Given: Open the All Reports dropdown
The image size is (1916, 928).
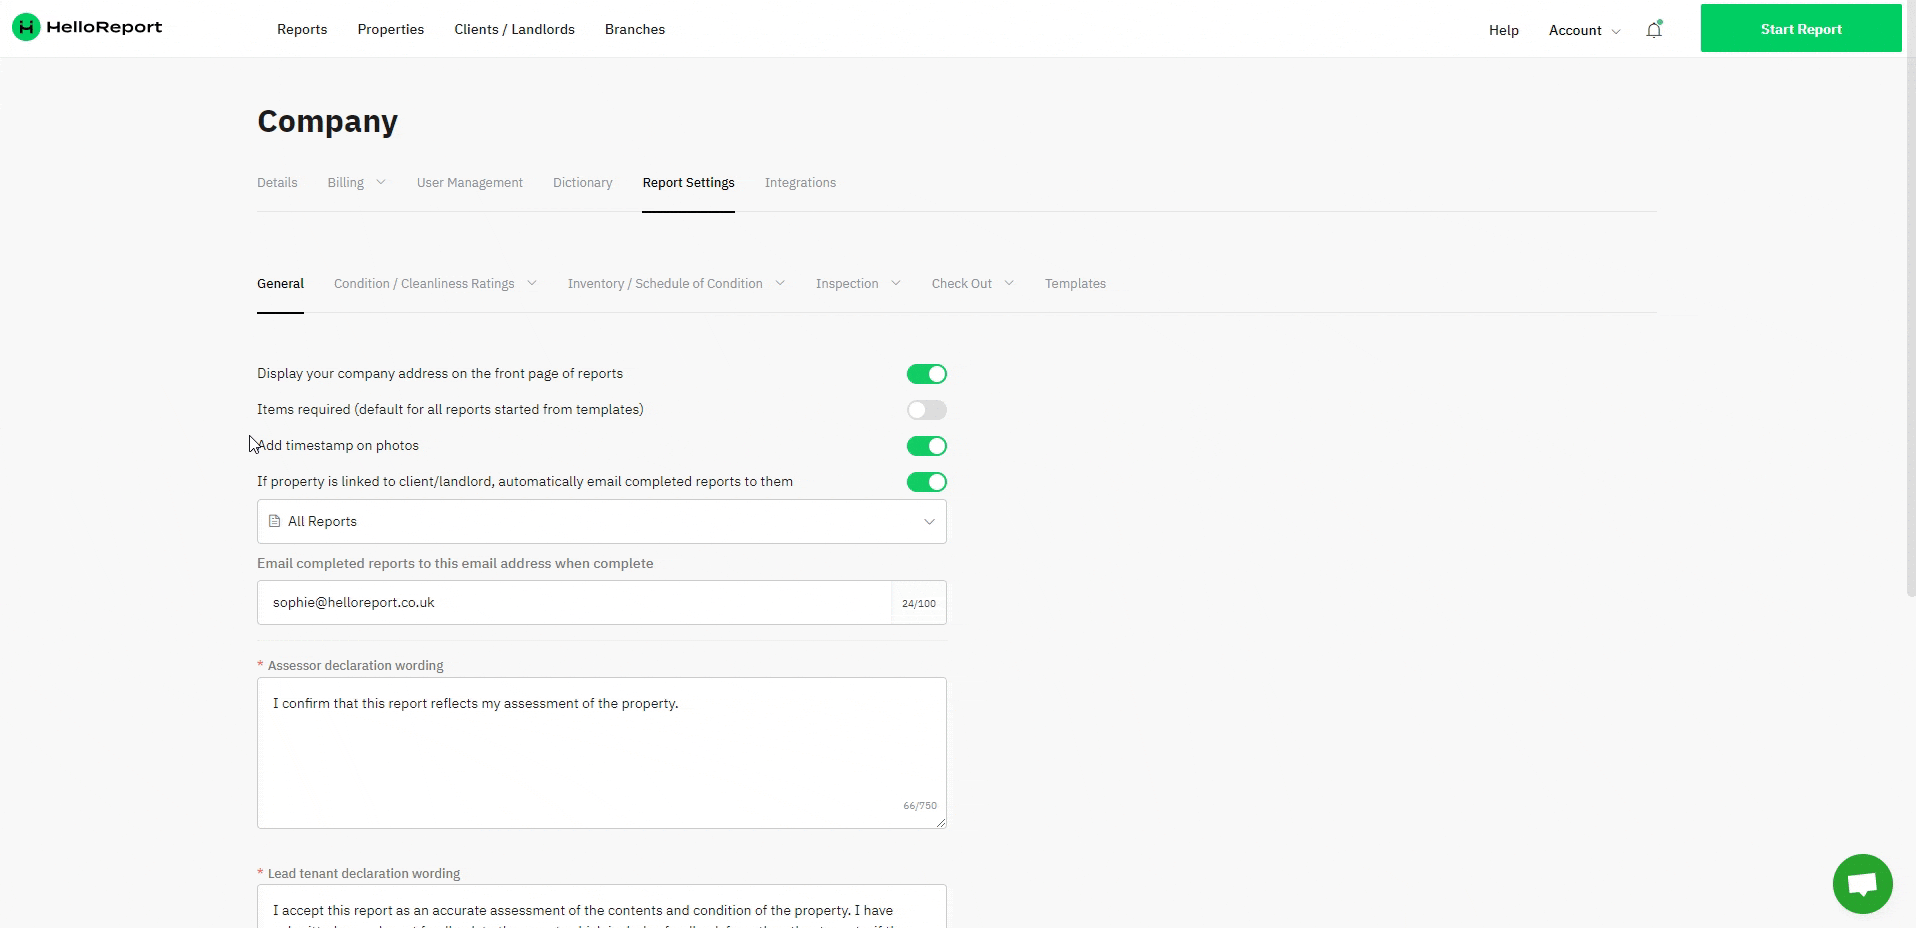Looking at the screenshot, I should [602, 522].
